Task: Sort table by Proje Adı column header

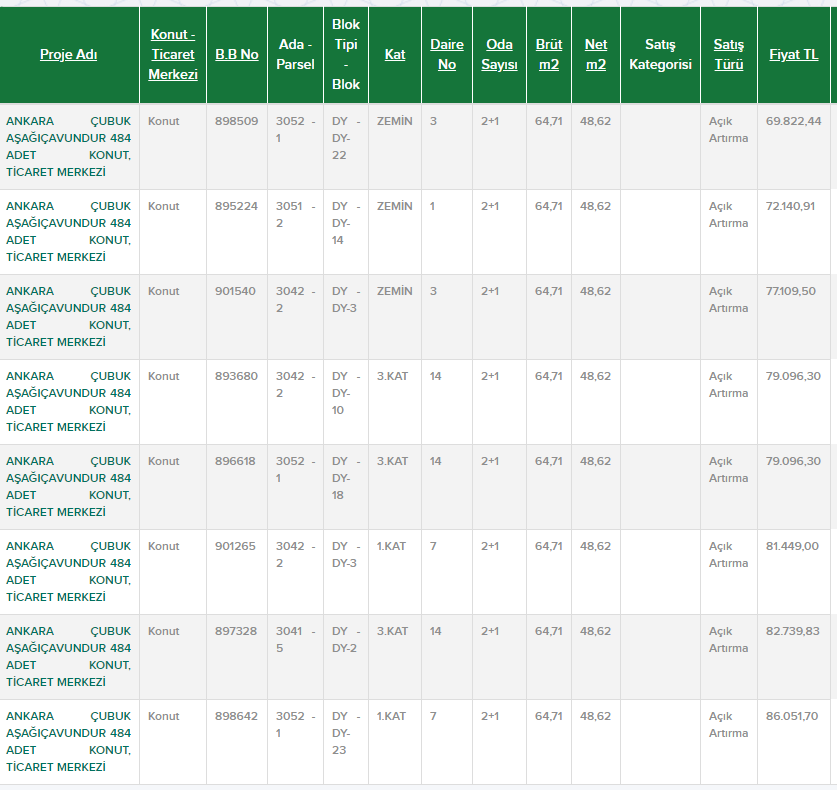Action: tap(68, 54)
